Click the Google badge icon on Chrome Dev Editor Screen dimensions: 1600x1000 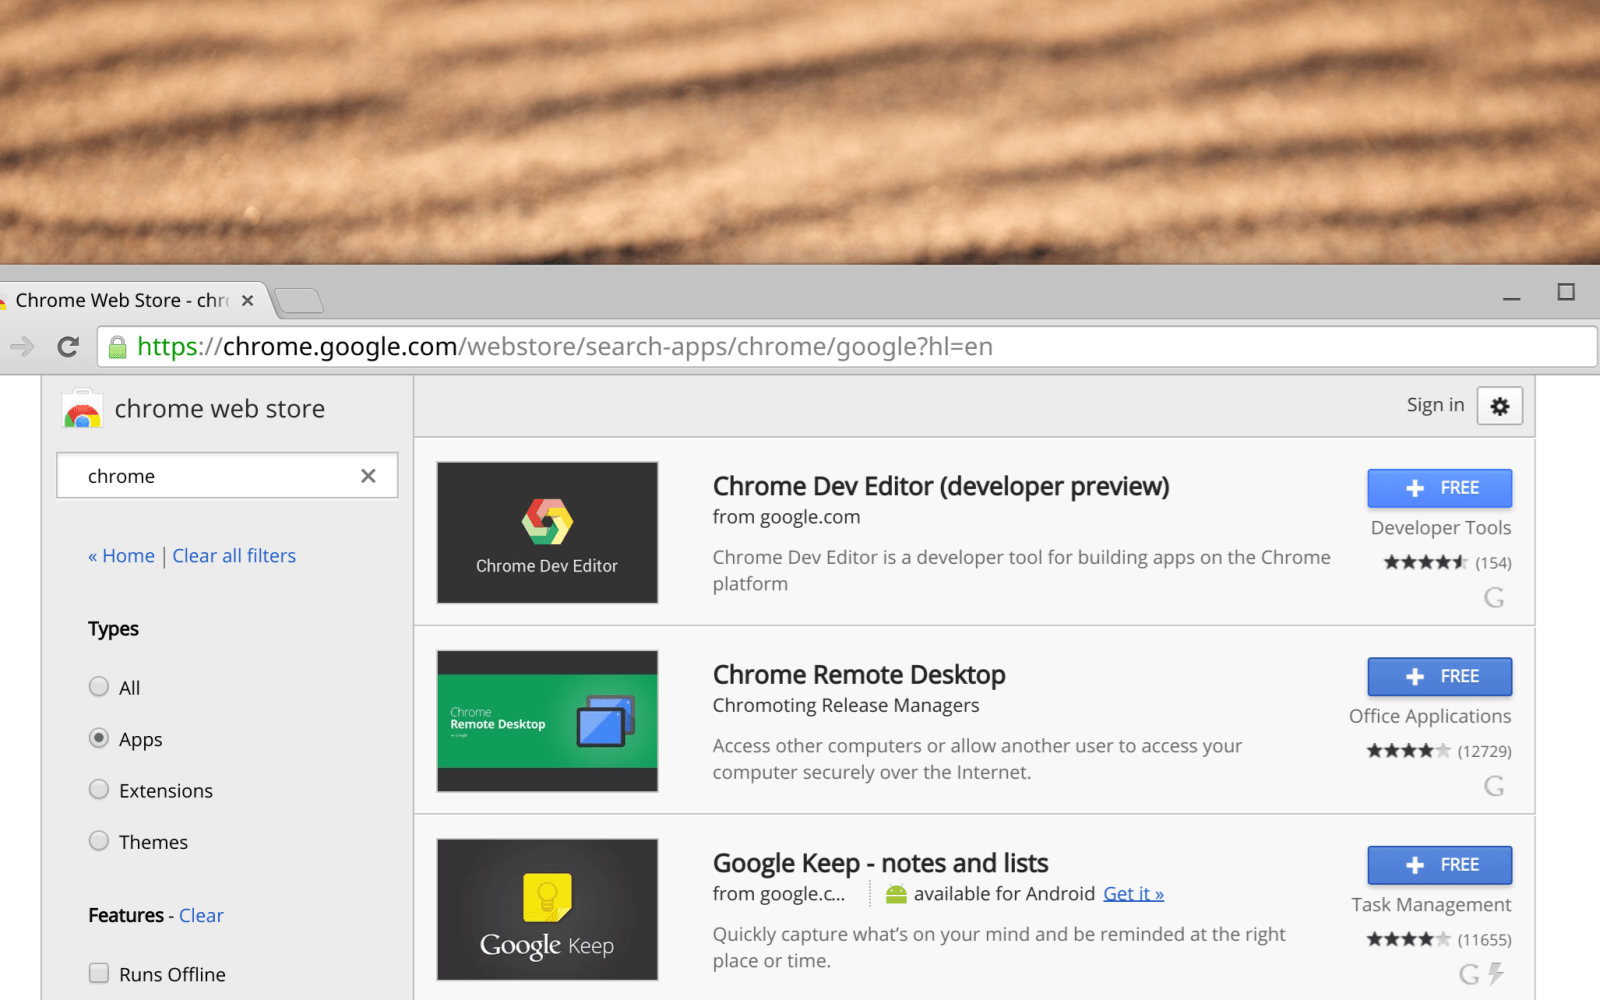coord(1494,598)
